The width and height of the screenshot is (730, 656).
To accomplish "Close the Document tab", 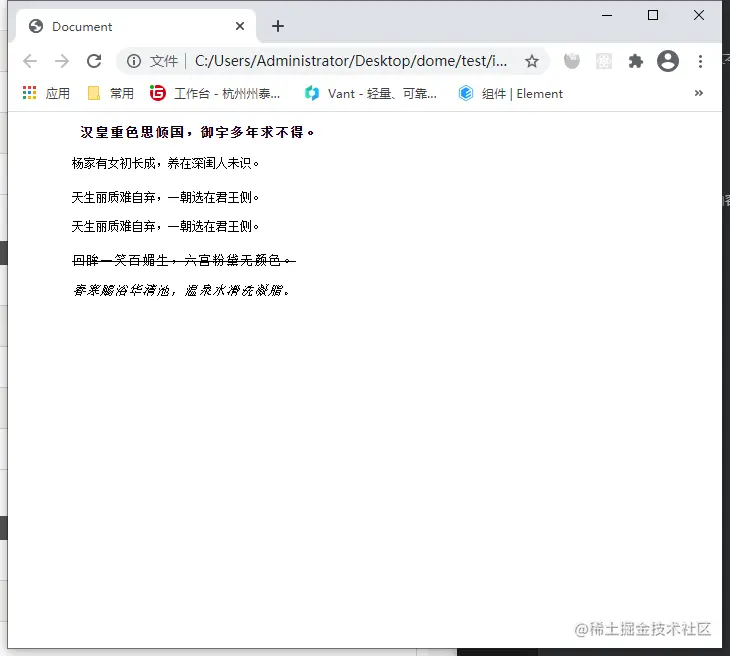I will (240, 26).
